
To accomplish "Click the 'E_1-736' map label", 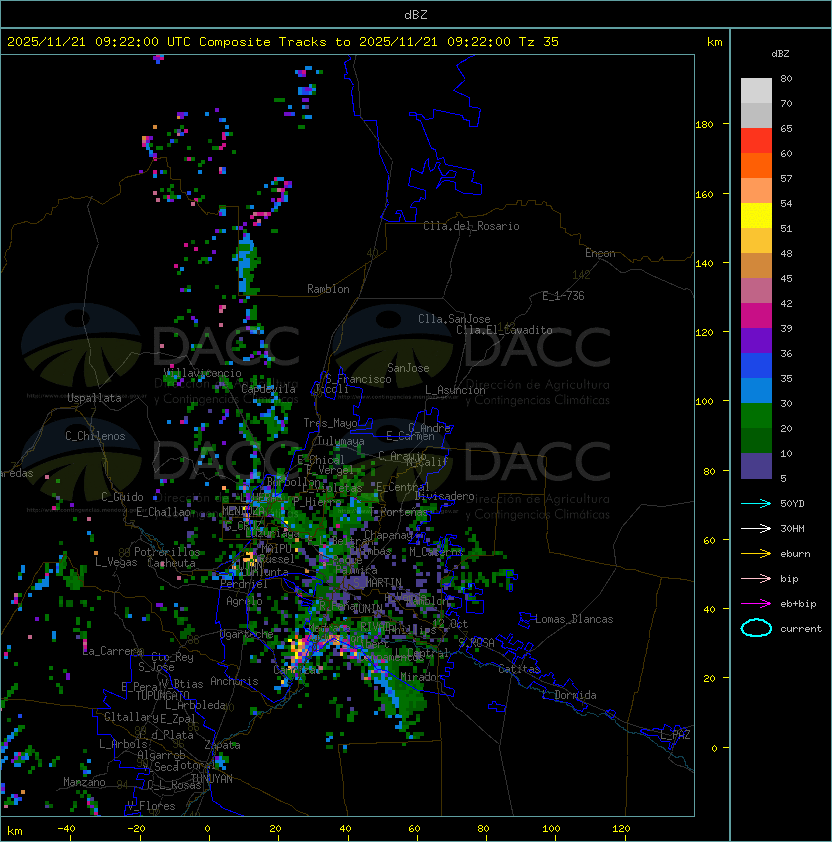I will (563, 296).
